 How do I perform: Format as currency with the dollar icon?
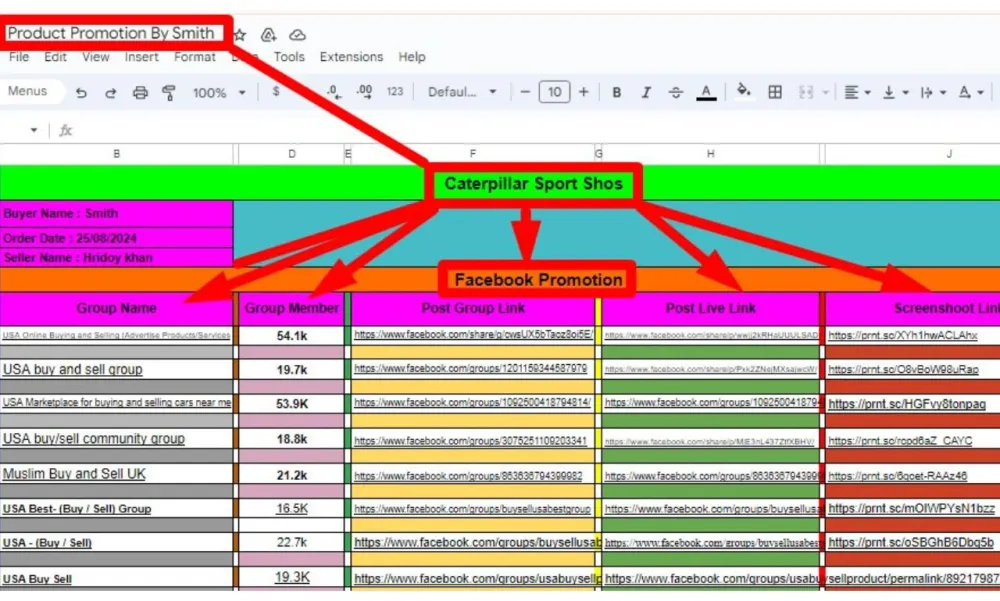click(x=276, y=91)
